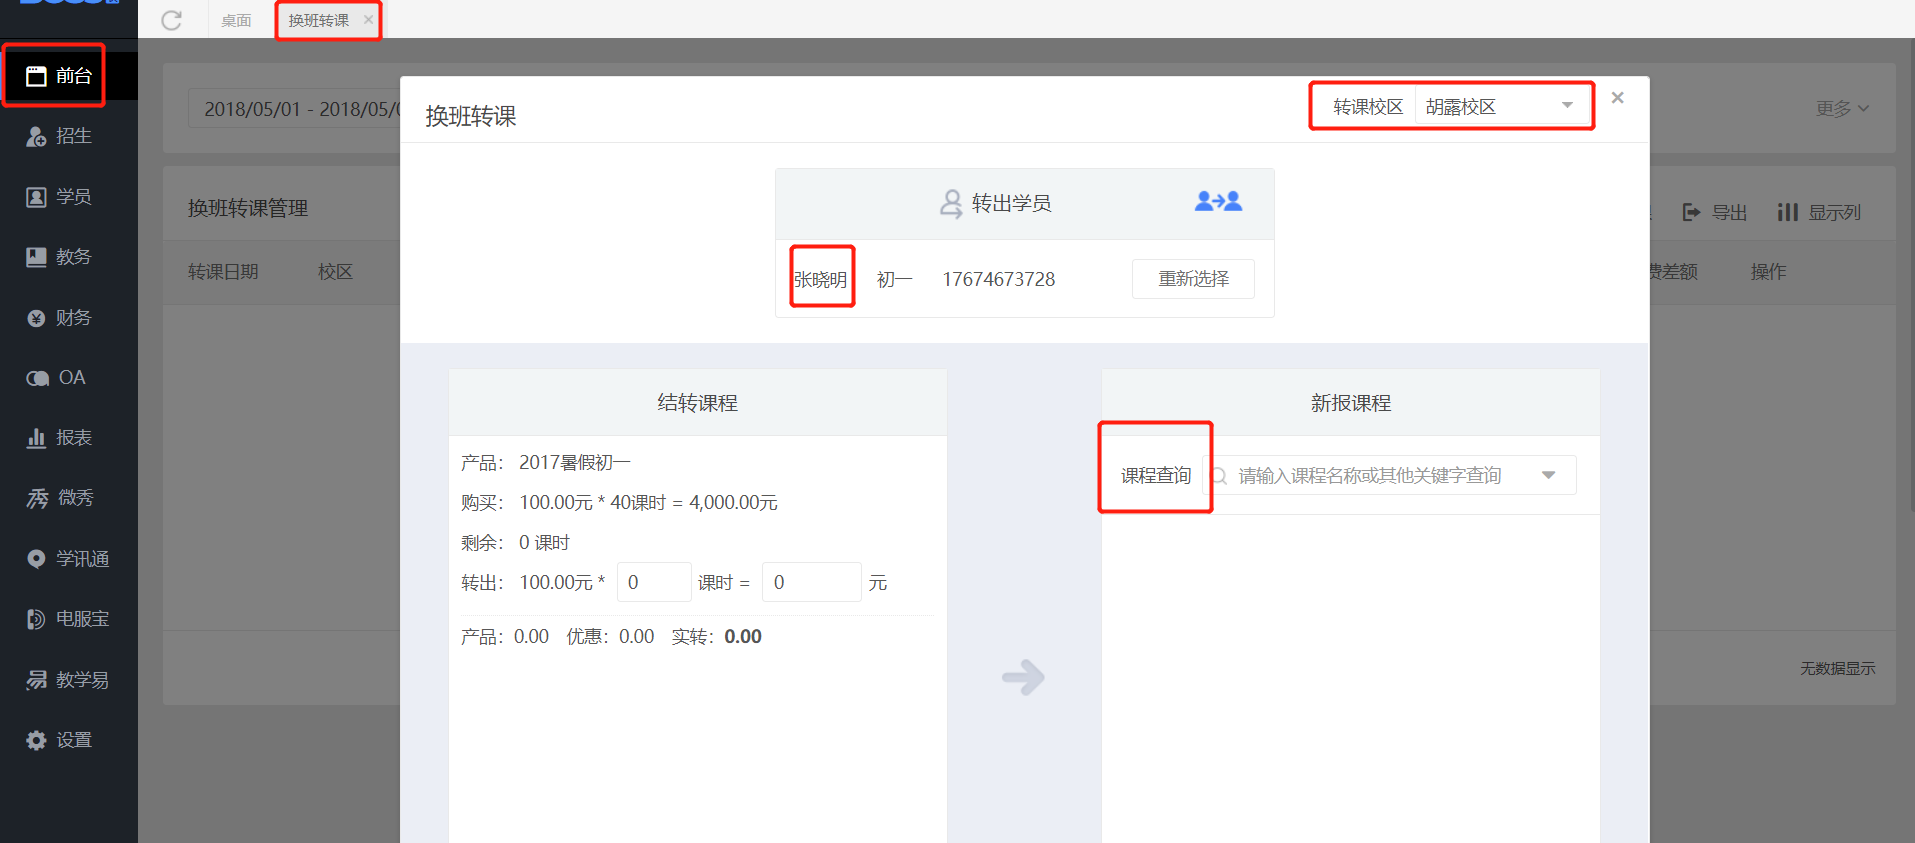Click the 结转课程 panel header

point(698,403)
